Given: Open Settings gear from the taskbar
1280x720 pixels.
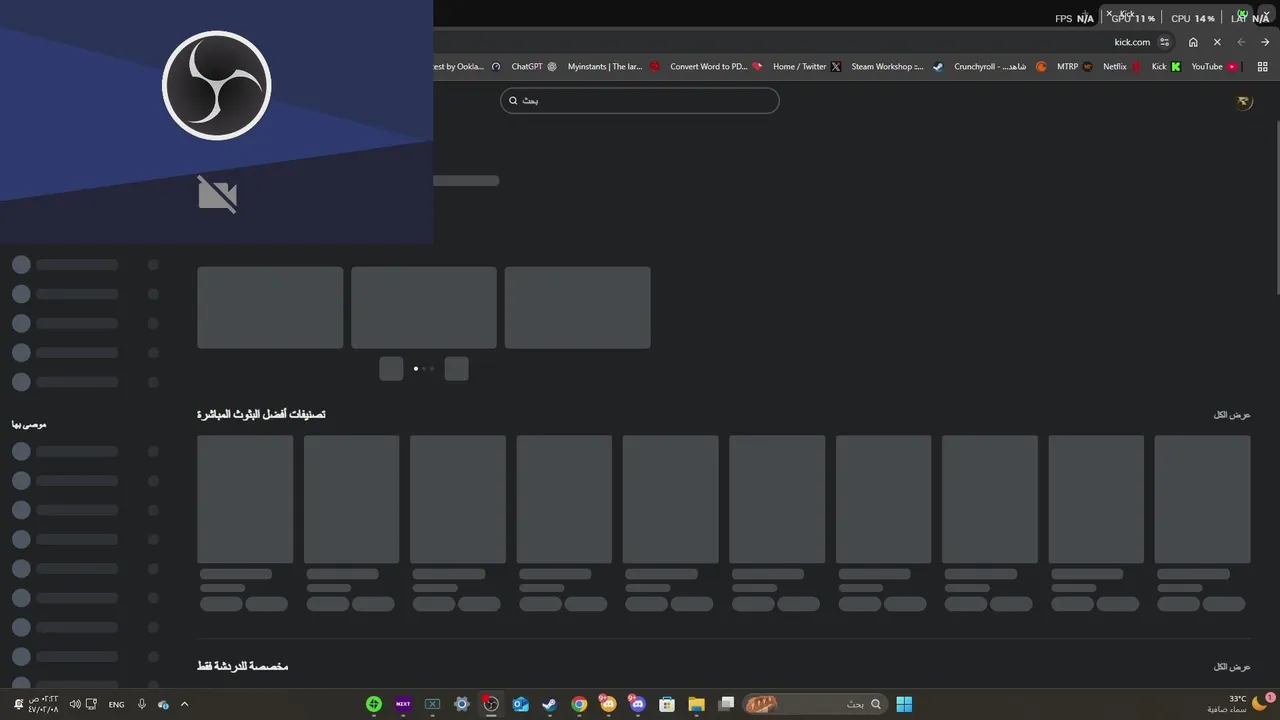Looking at the screenshot, I should tap(461, 704).
